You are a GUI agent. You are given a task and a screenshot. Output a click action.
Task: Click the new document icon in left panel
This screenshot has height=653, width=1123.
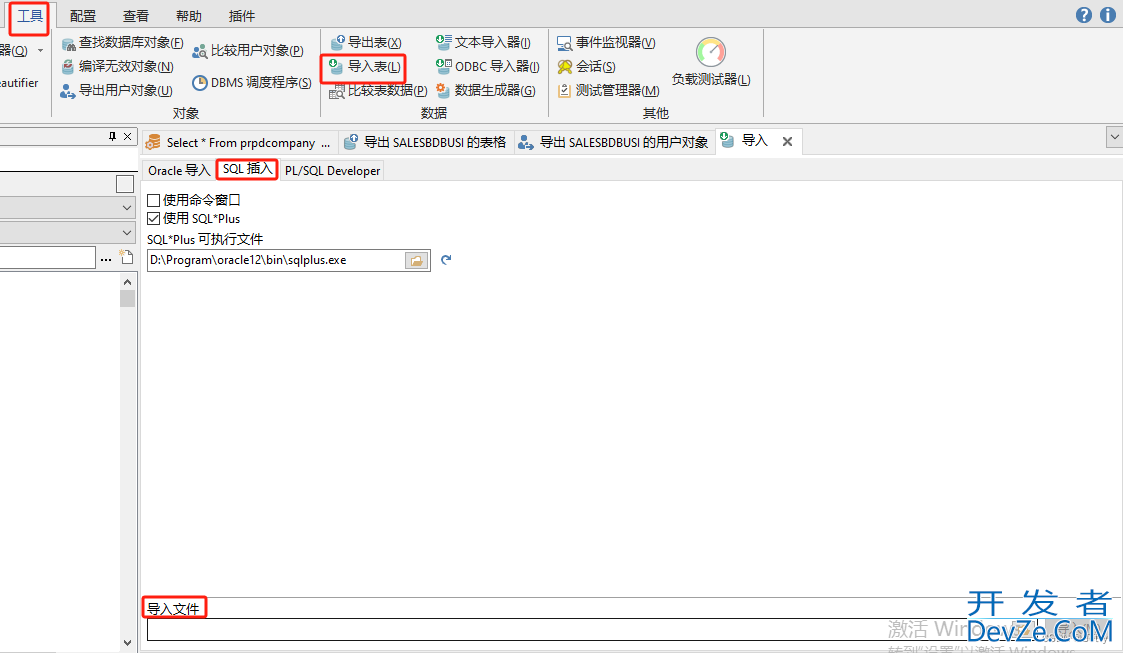pos(126,257)
